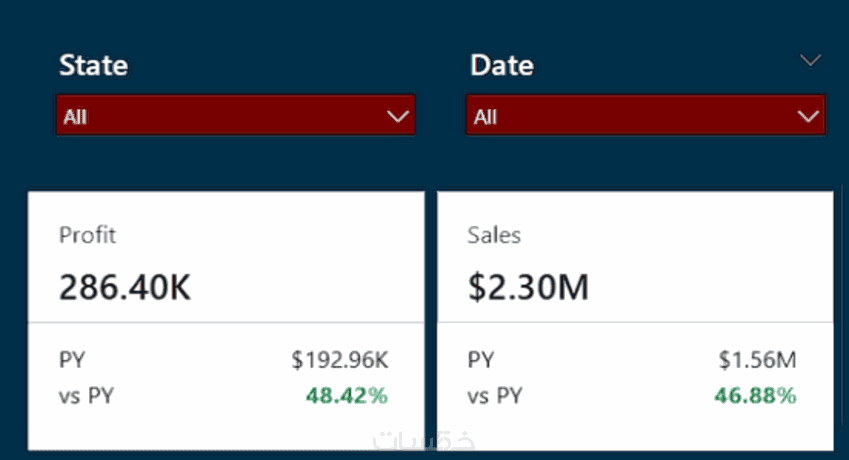Click the green 46.88% sales growth figure
This screenshot has height=460, width=849.
(x=755, y=395)
